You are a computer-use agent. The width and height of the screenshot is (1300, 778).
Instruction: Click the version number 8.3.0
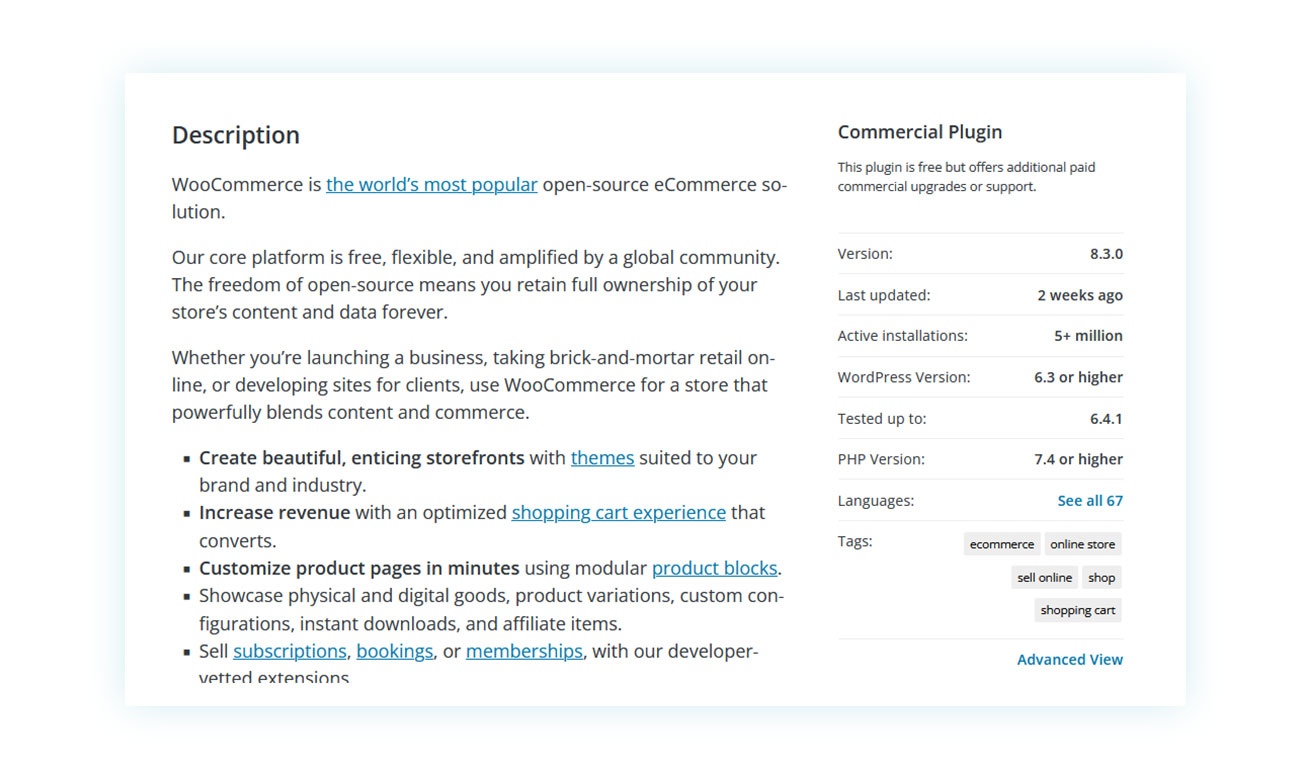pyautogui.click(x=1106, y=254)
